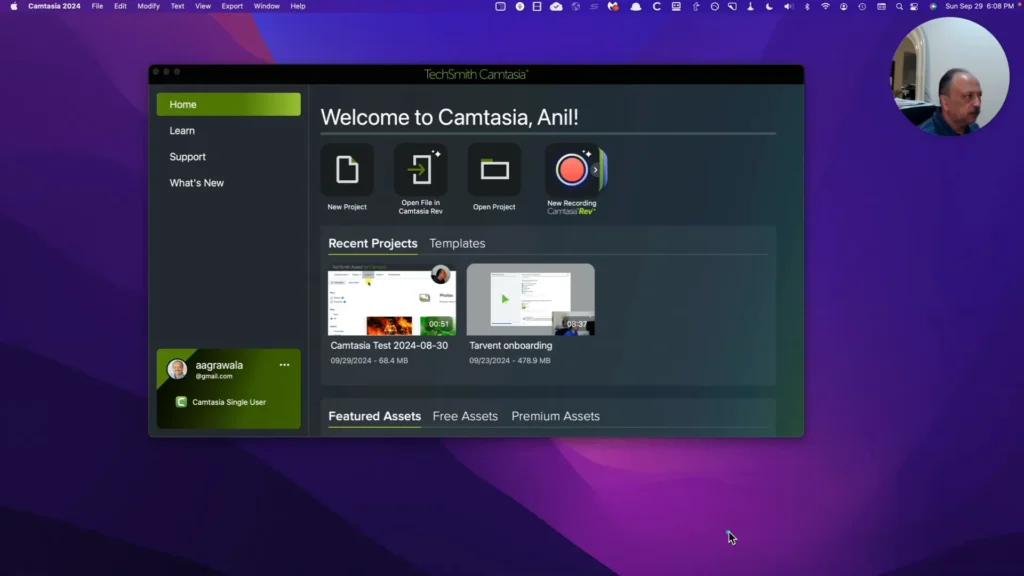Expand the arrow beside New Recording

pyautogui.click(x=596, y=170)
